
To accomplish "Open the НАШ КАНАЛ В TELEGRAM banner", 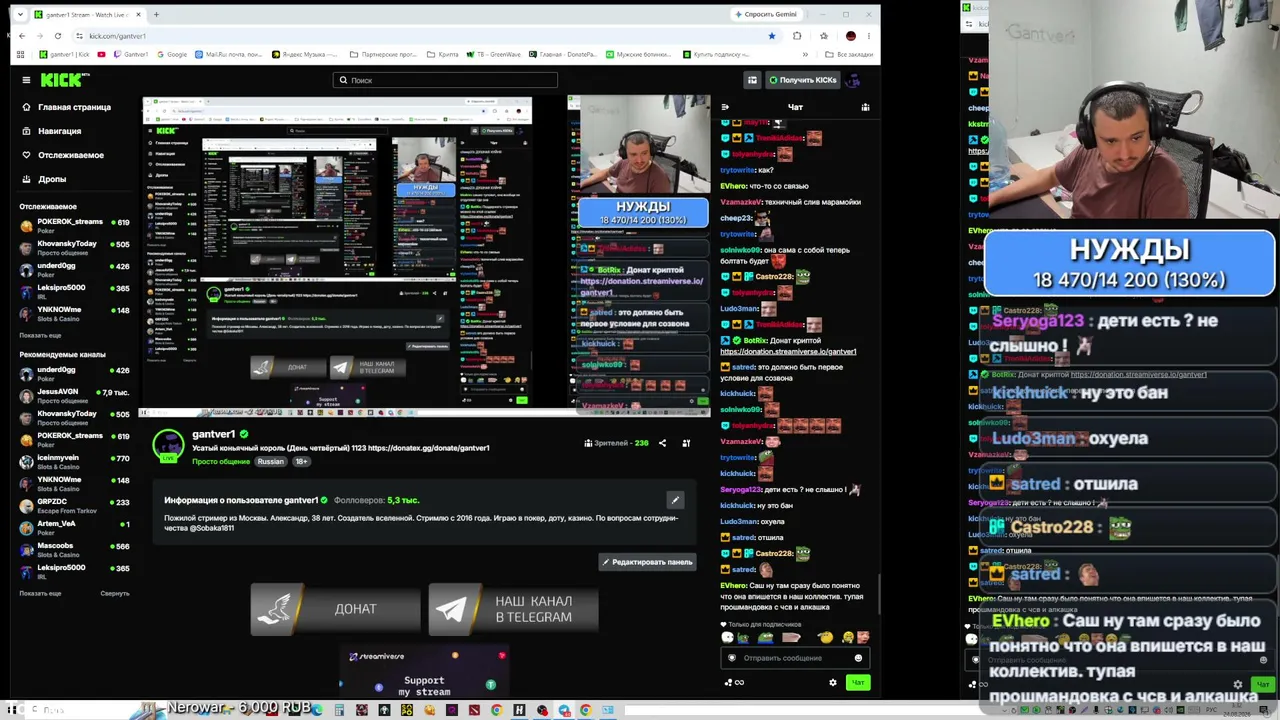I will pyautogui.click(x=513, y=609).
